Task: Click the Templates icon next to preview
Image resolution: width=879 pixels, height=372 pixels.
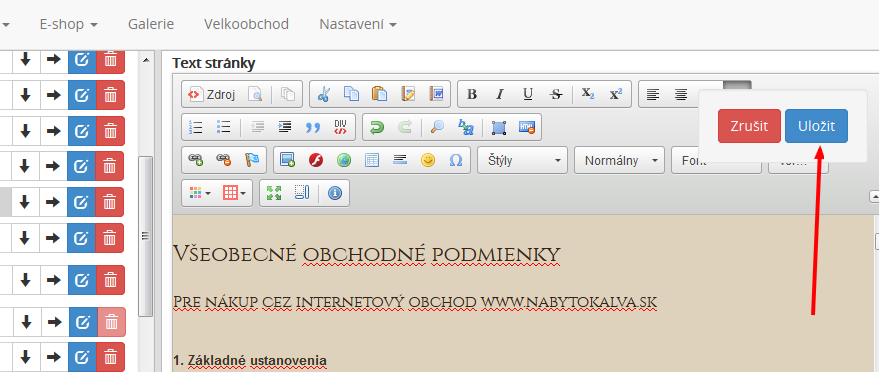Action: pos(288,94)
